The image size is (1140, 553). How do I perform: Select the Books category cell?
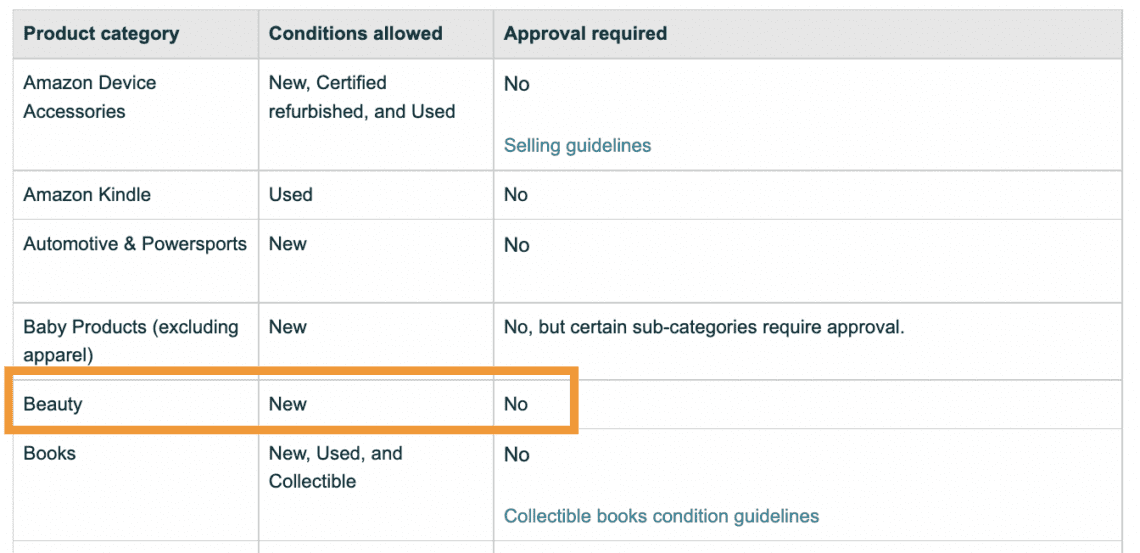point(50,454)
